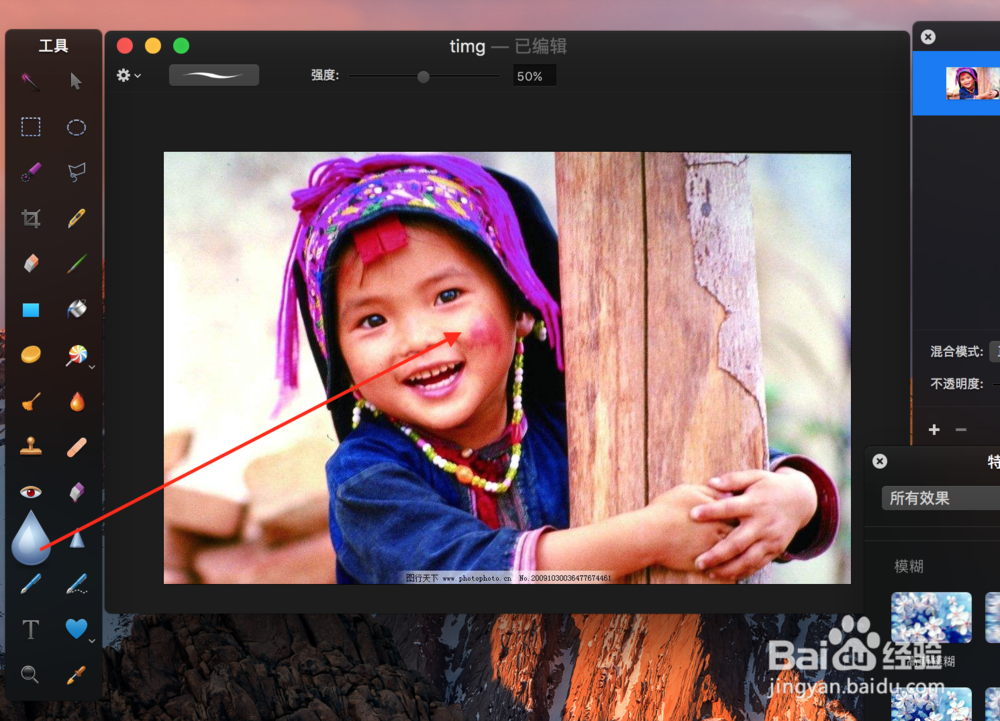Choose the blue Rectangle shape tool

click(x=31, y=310)
